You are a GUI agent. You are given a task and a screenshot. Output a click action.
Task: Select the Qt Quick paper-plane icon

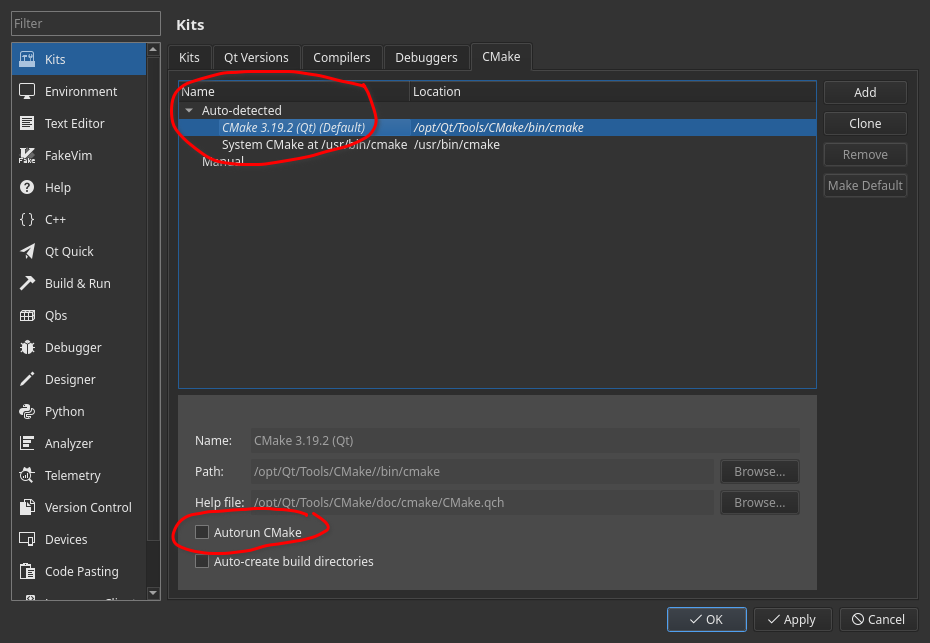27,252
